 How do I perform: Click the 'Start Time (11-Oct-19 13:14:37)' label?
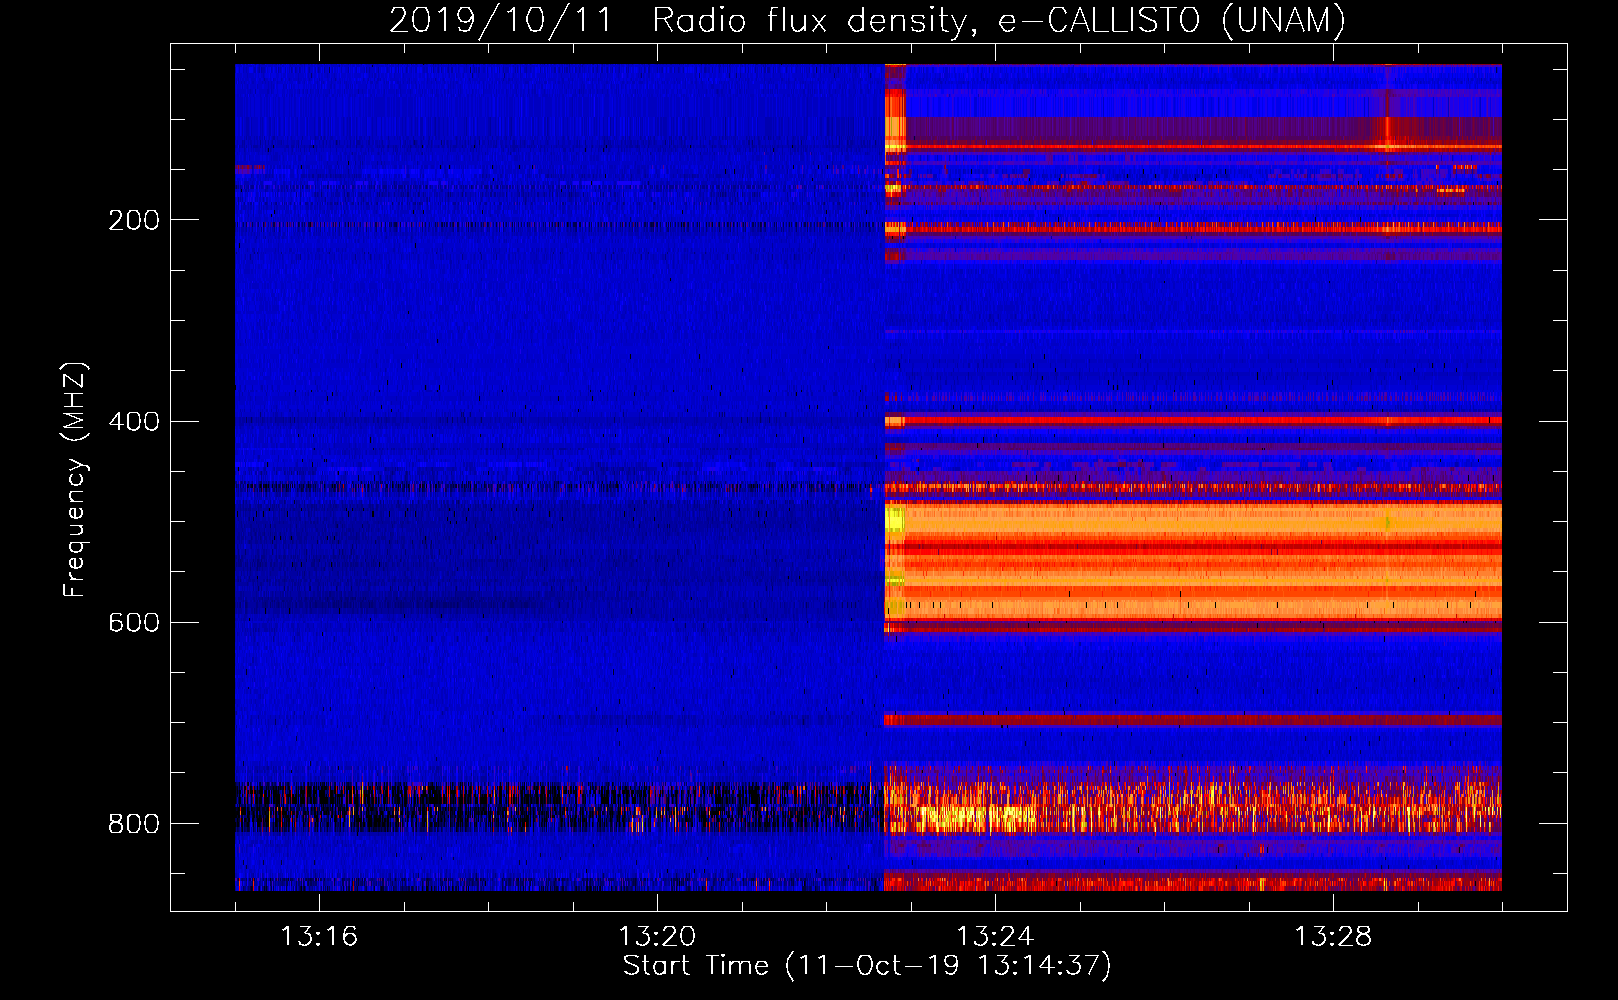pyautogui.click(x=867, y=966)
